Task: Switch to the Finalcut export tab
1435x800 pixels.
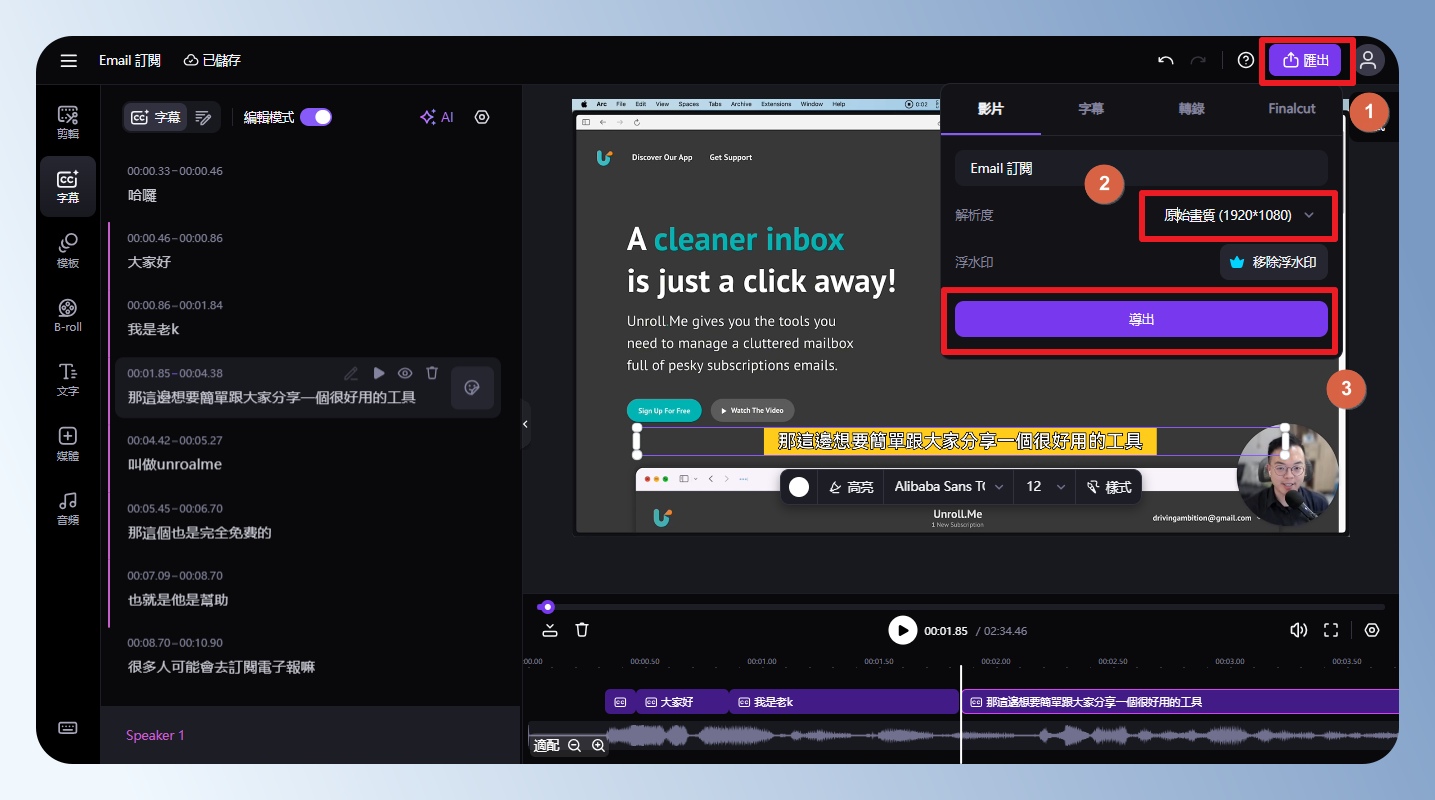Action: click(x=1291, y=109)
